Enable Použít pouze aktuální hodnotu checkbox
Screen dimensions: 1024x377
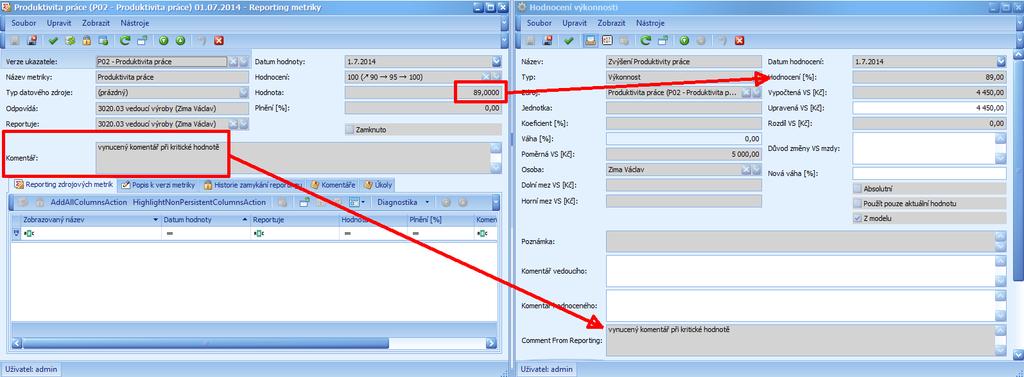[858, 204]
